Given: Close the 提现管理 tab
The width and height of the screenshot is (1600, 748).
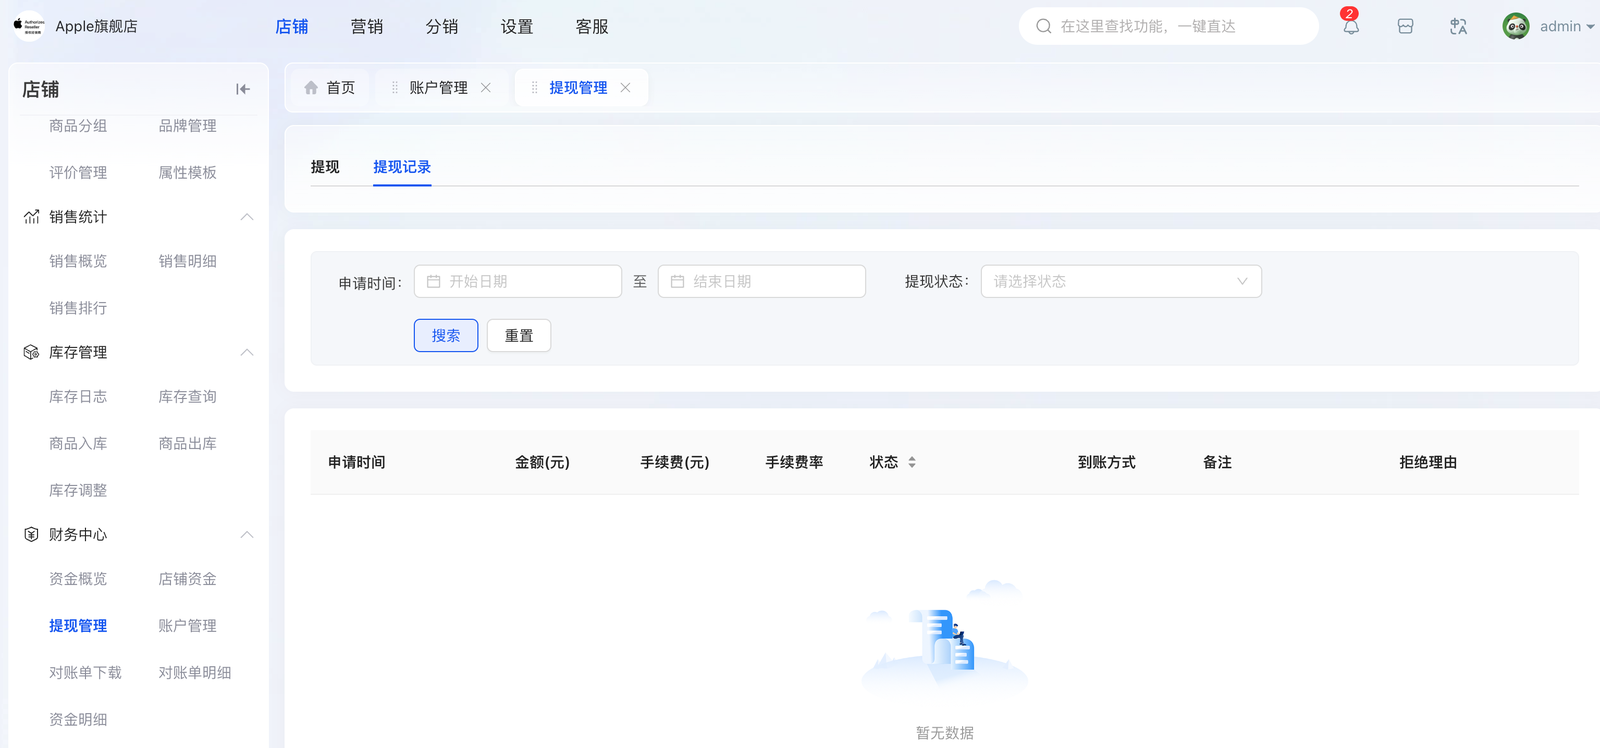Looking at the screenshot, I should pos(625,88).
